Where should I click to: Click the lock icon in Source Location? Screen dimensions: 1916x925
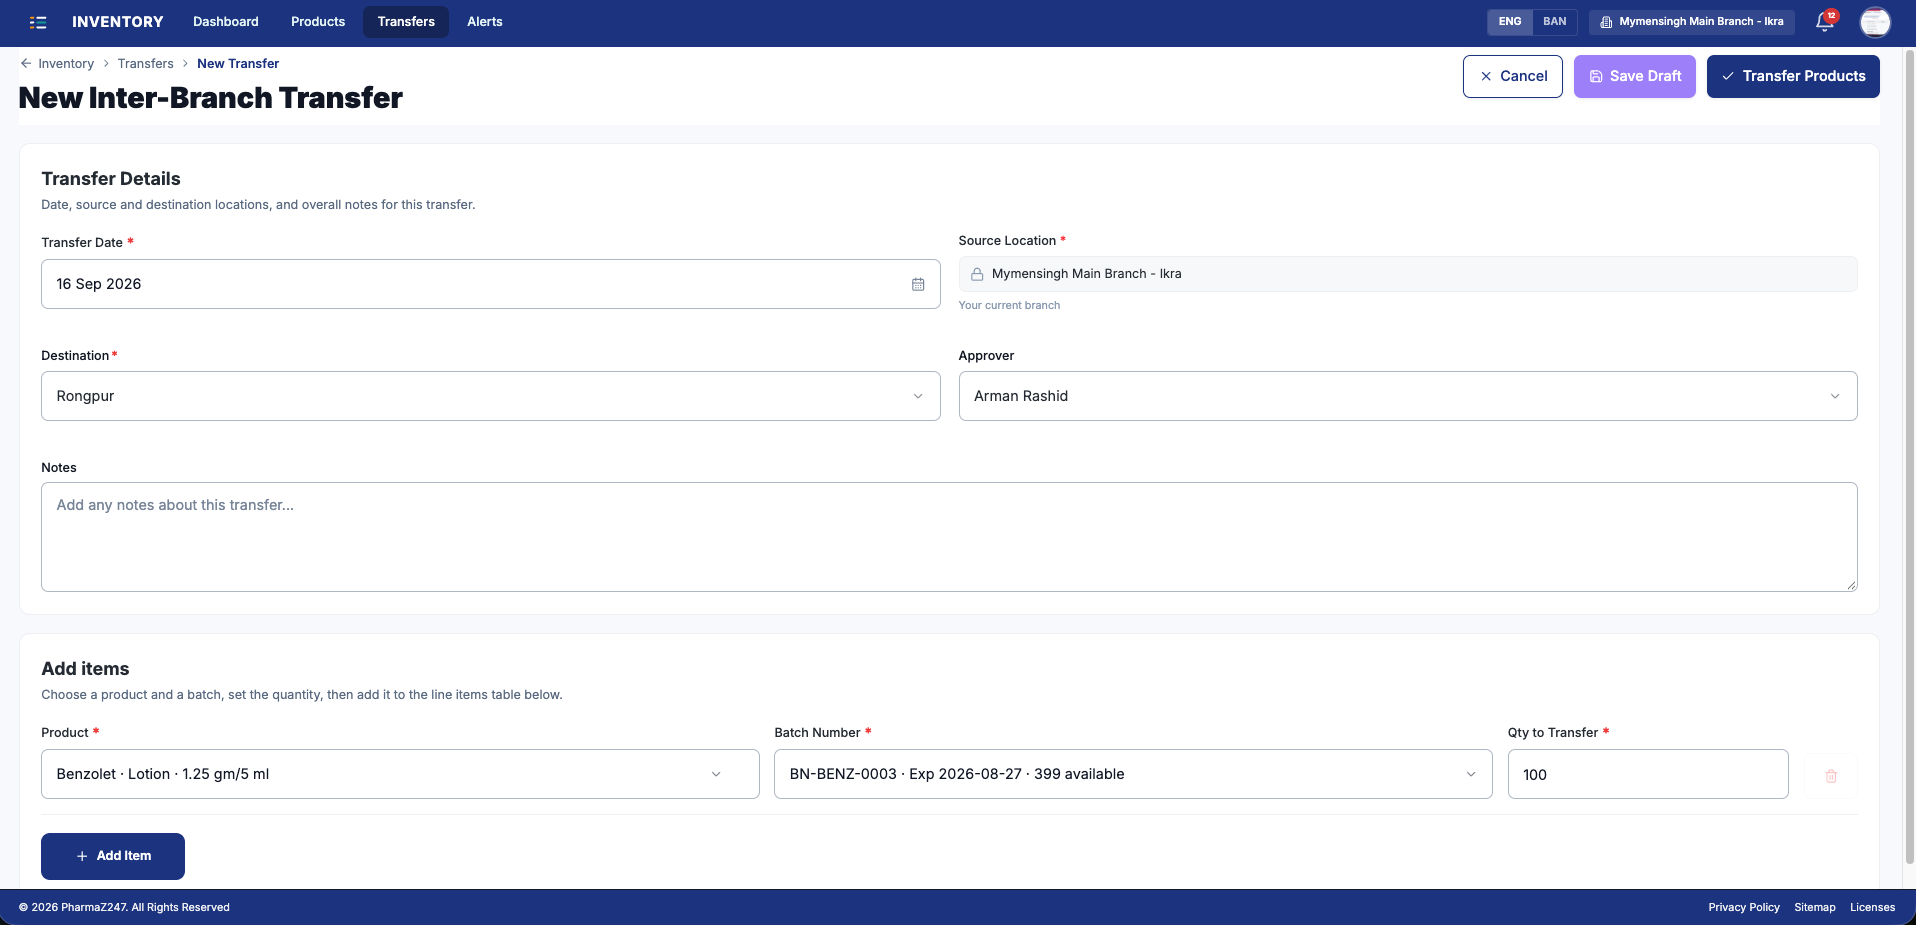(x=977, y=274)
